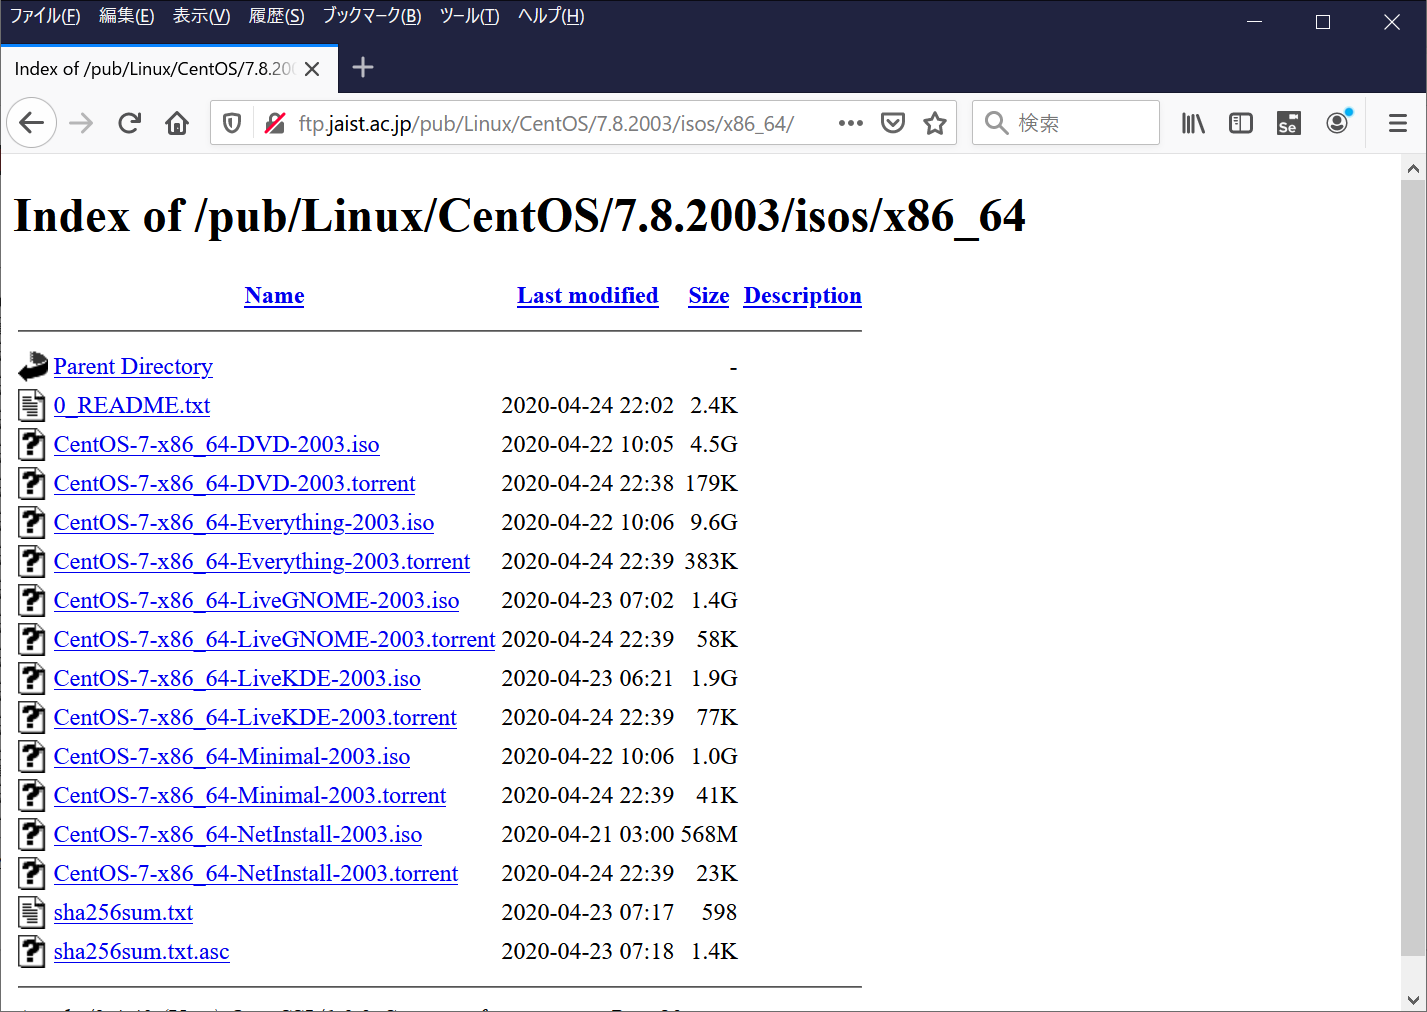
Task: Click icon beside LiveGNOME-2003.iso
Action: (32, 600)
